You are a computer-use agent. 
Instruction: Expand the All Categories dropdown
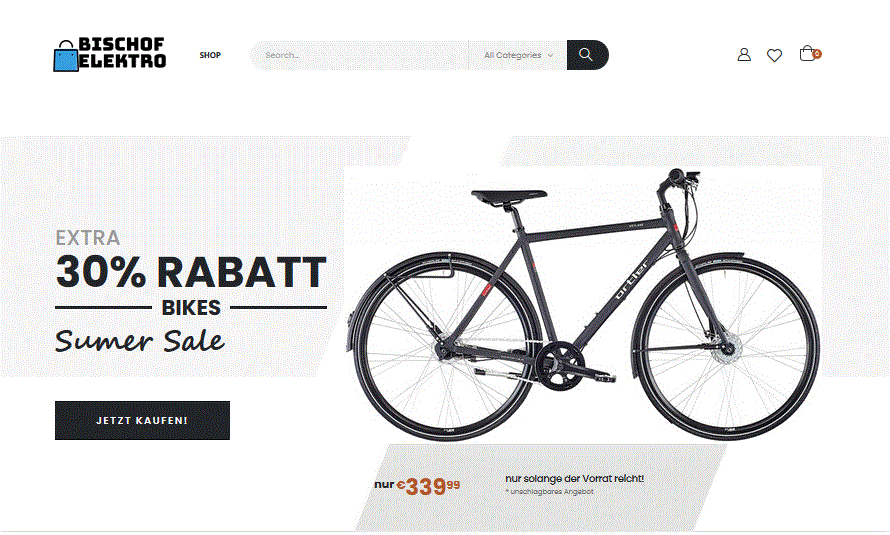[518, 55]
